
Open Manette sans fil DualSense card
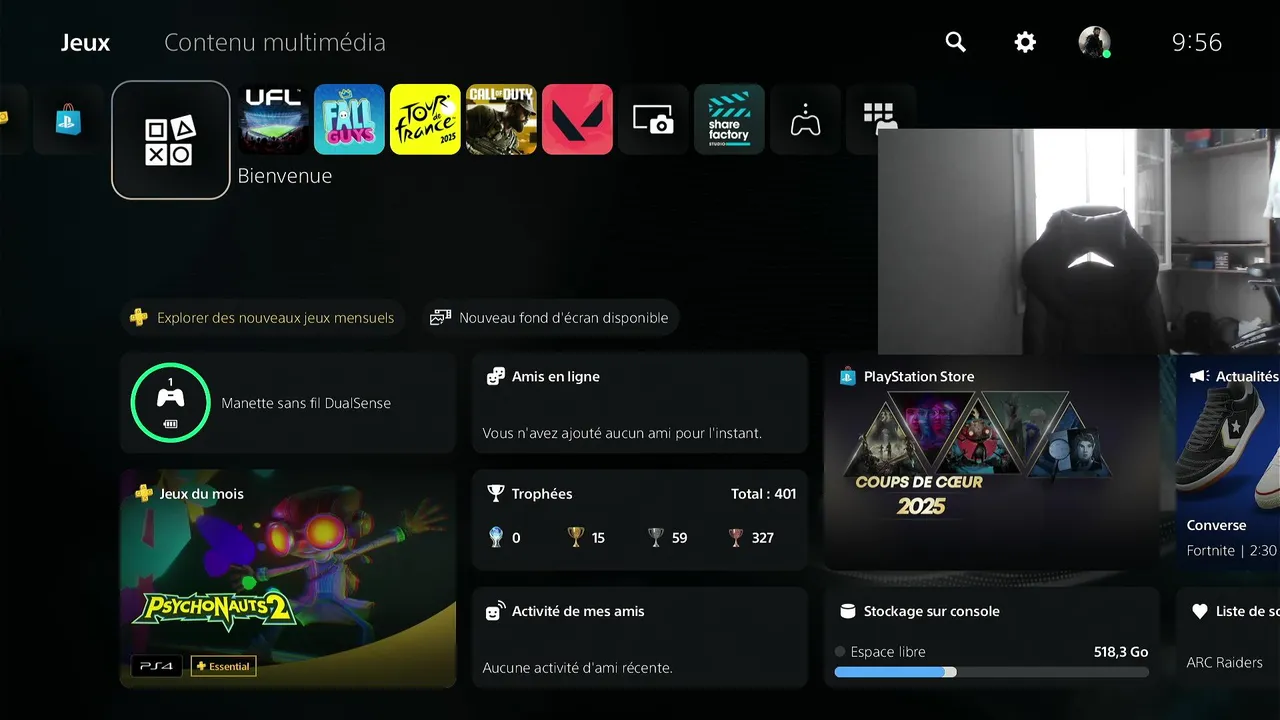pos(288,403)
